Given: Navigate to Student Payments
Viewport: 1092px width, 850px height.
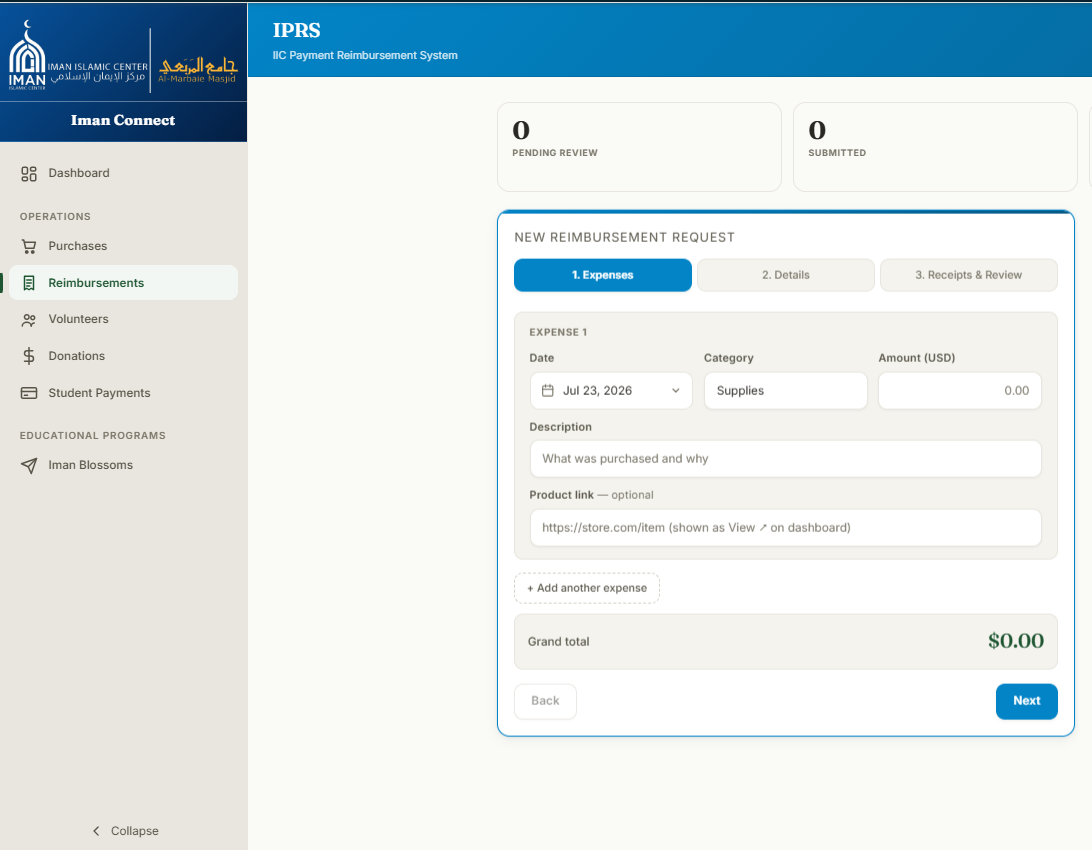Looking at the screenshot, I should (x=123, y=393).
